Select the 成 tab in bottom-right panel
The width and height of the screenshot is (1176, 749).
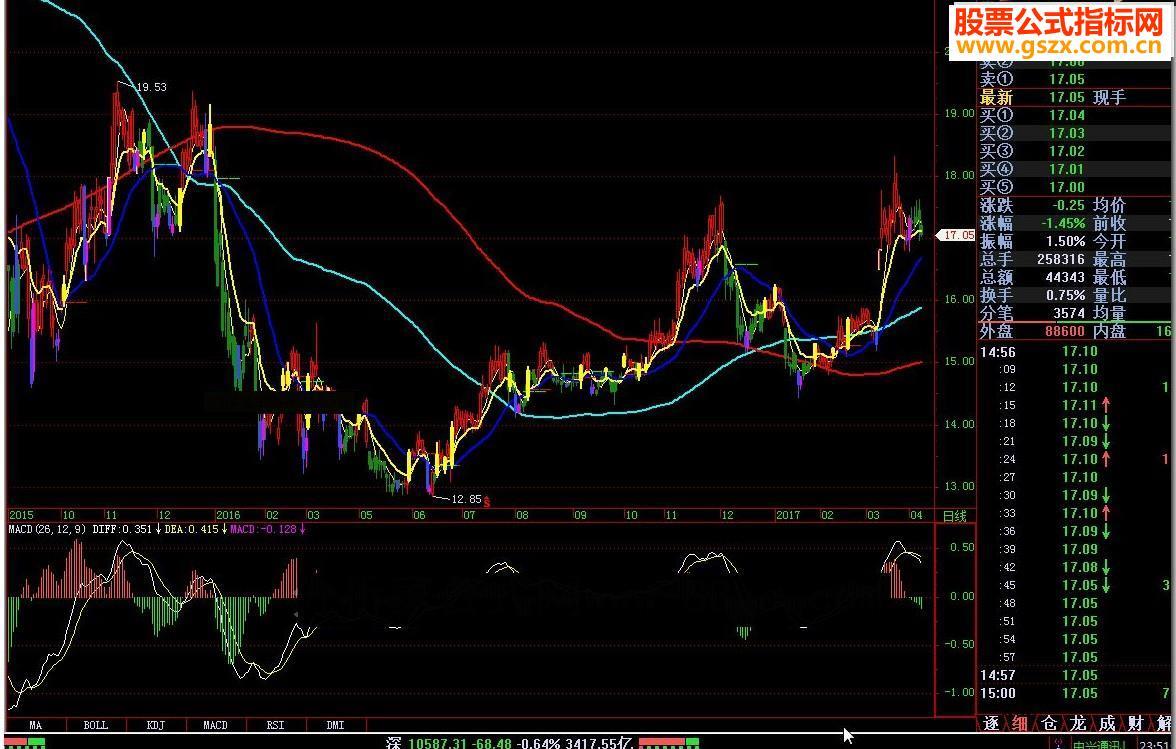pyautogui.click(x=1106, y=724)
